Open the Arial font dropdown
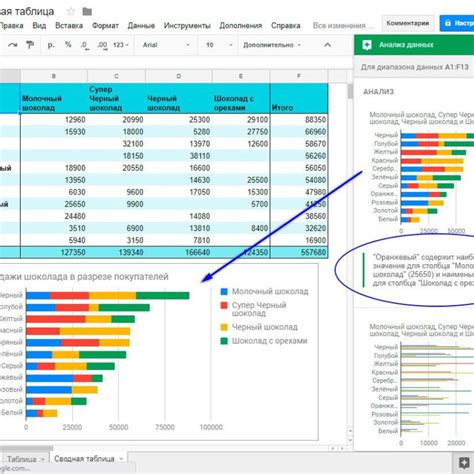This screenshot has height=474, width=474. [166, 45]
